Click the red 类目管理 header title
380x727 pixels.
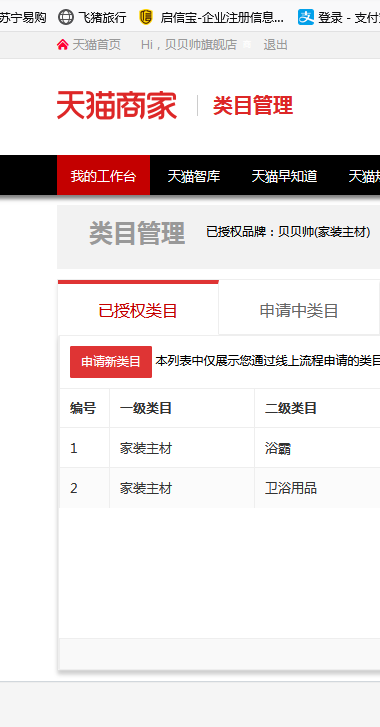click(x=253, y=106)
